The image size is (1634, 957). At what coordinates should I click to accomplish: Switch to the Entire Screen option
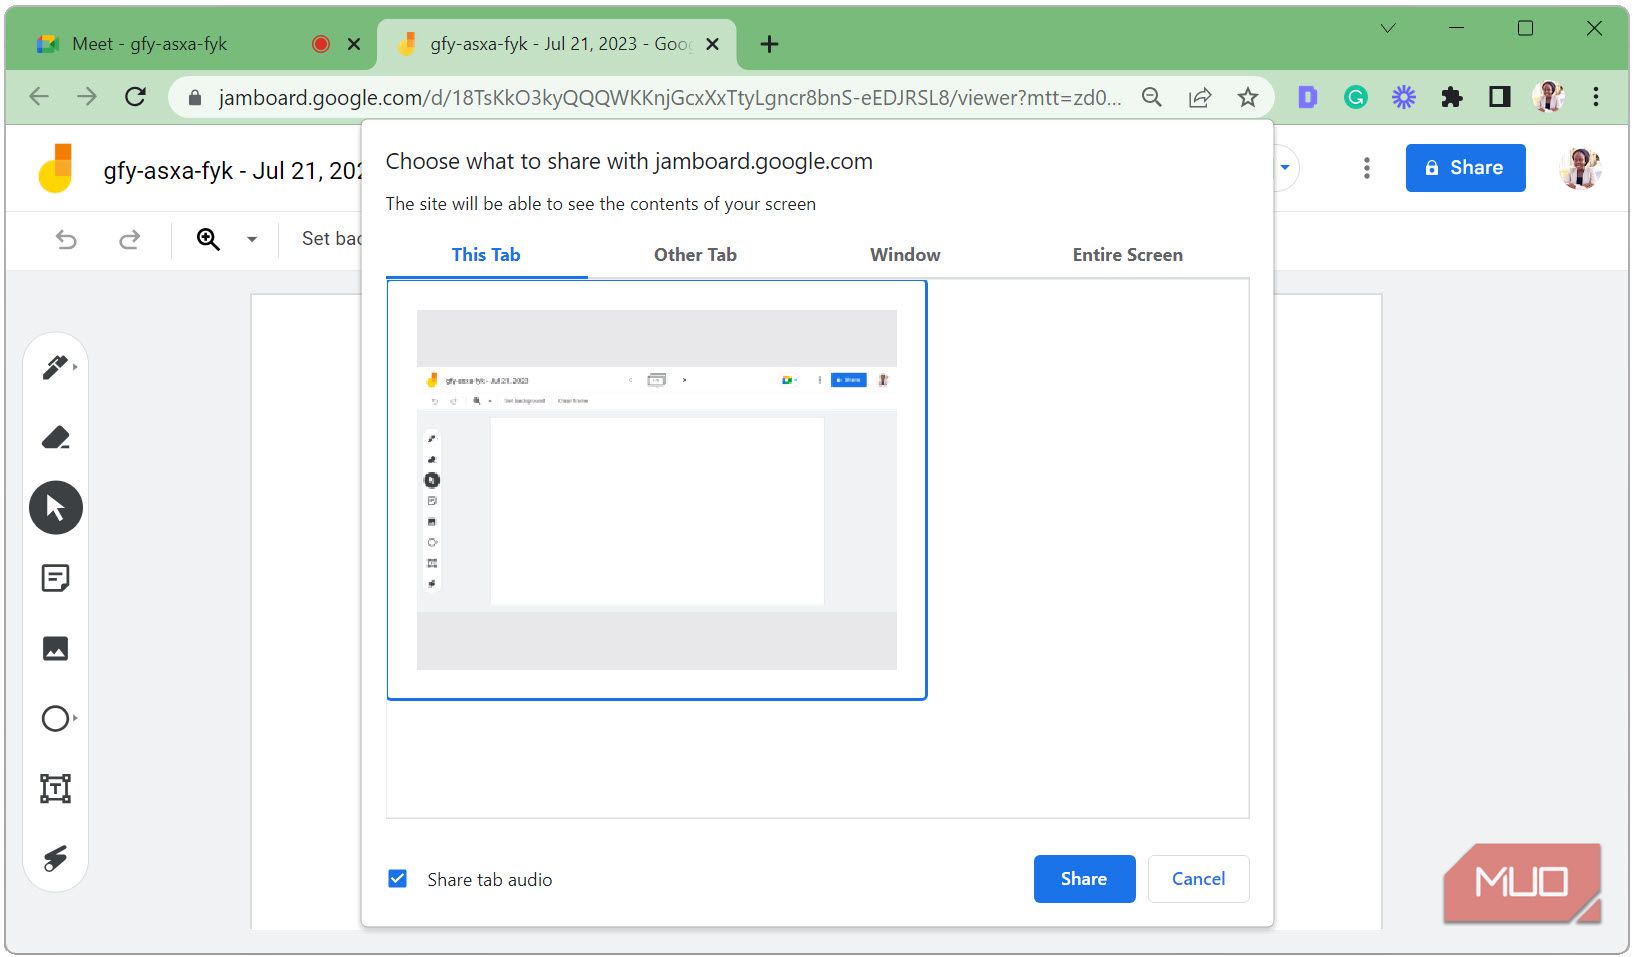[1128, 255]
